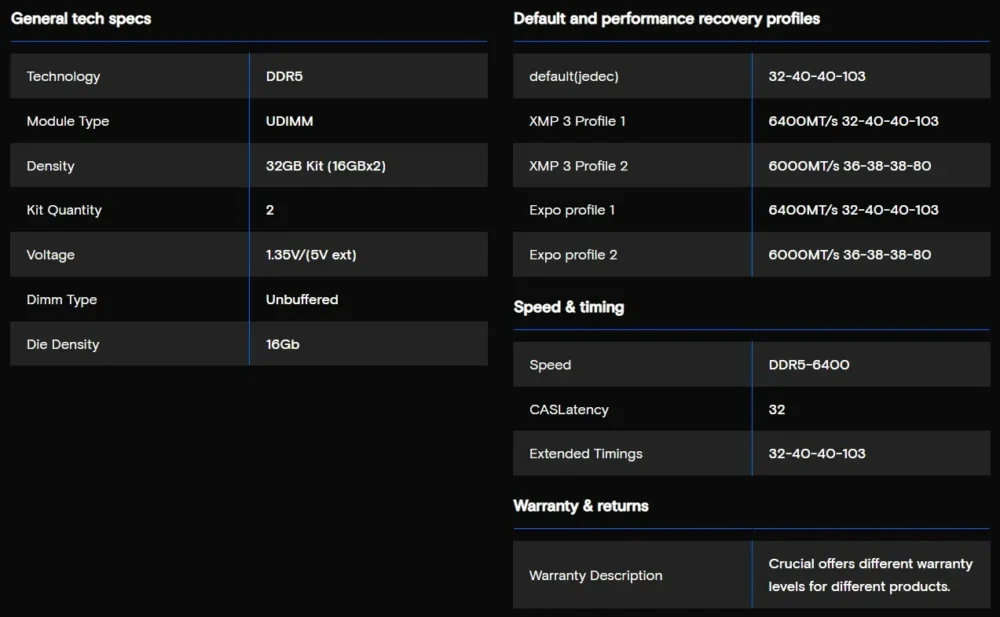The height and width of the screenshot is (617, 1000).
Task: Click the "Warranty & returns" section heading
Action: pos(581,506)
